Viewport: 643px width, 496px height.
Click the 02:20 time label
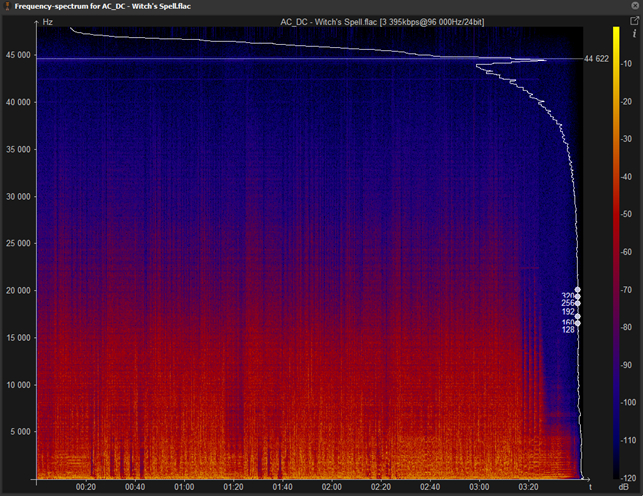pos(381,487)
